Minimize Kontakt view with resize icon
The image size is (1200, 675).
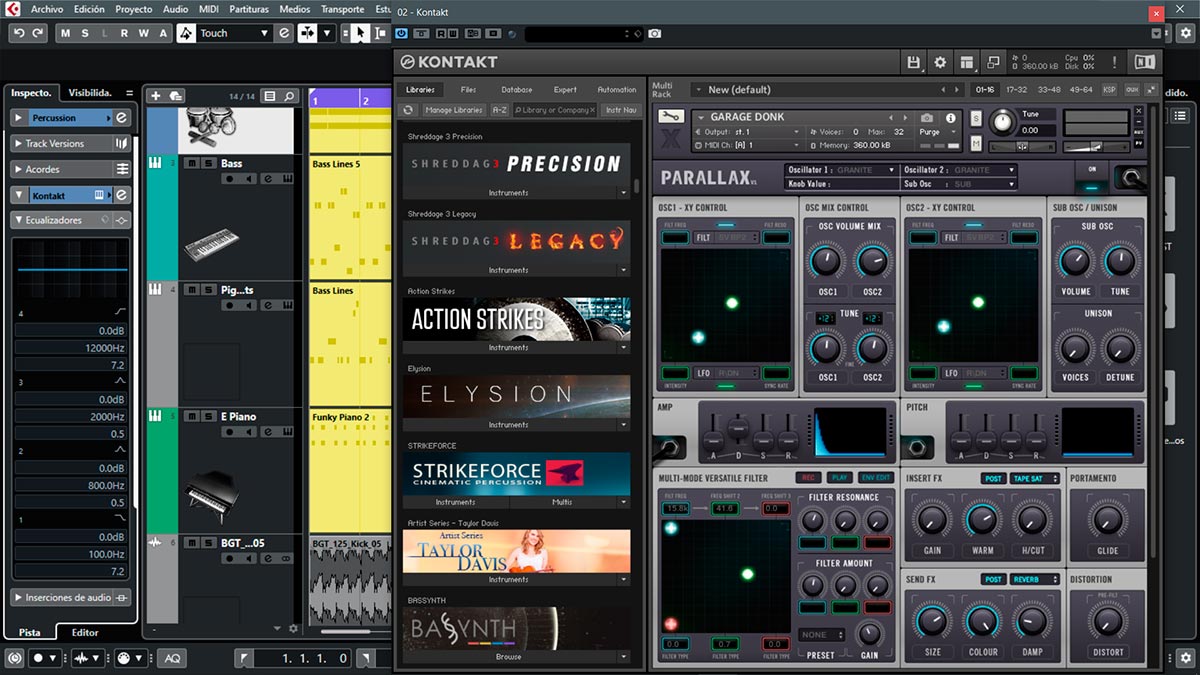(993, 62)
